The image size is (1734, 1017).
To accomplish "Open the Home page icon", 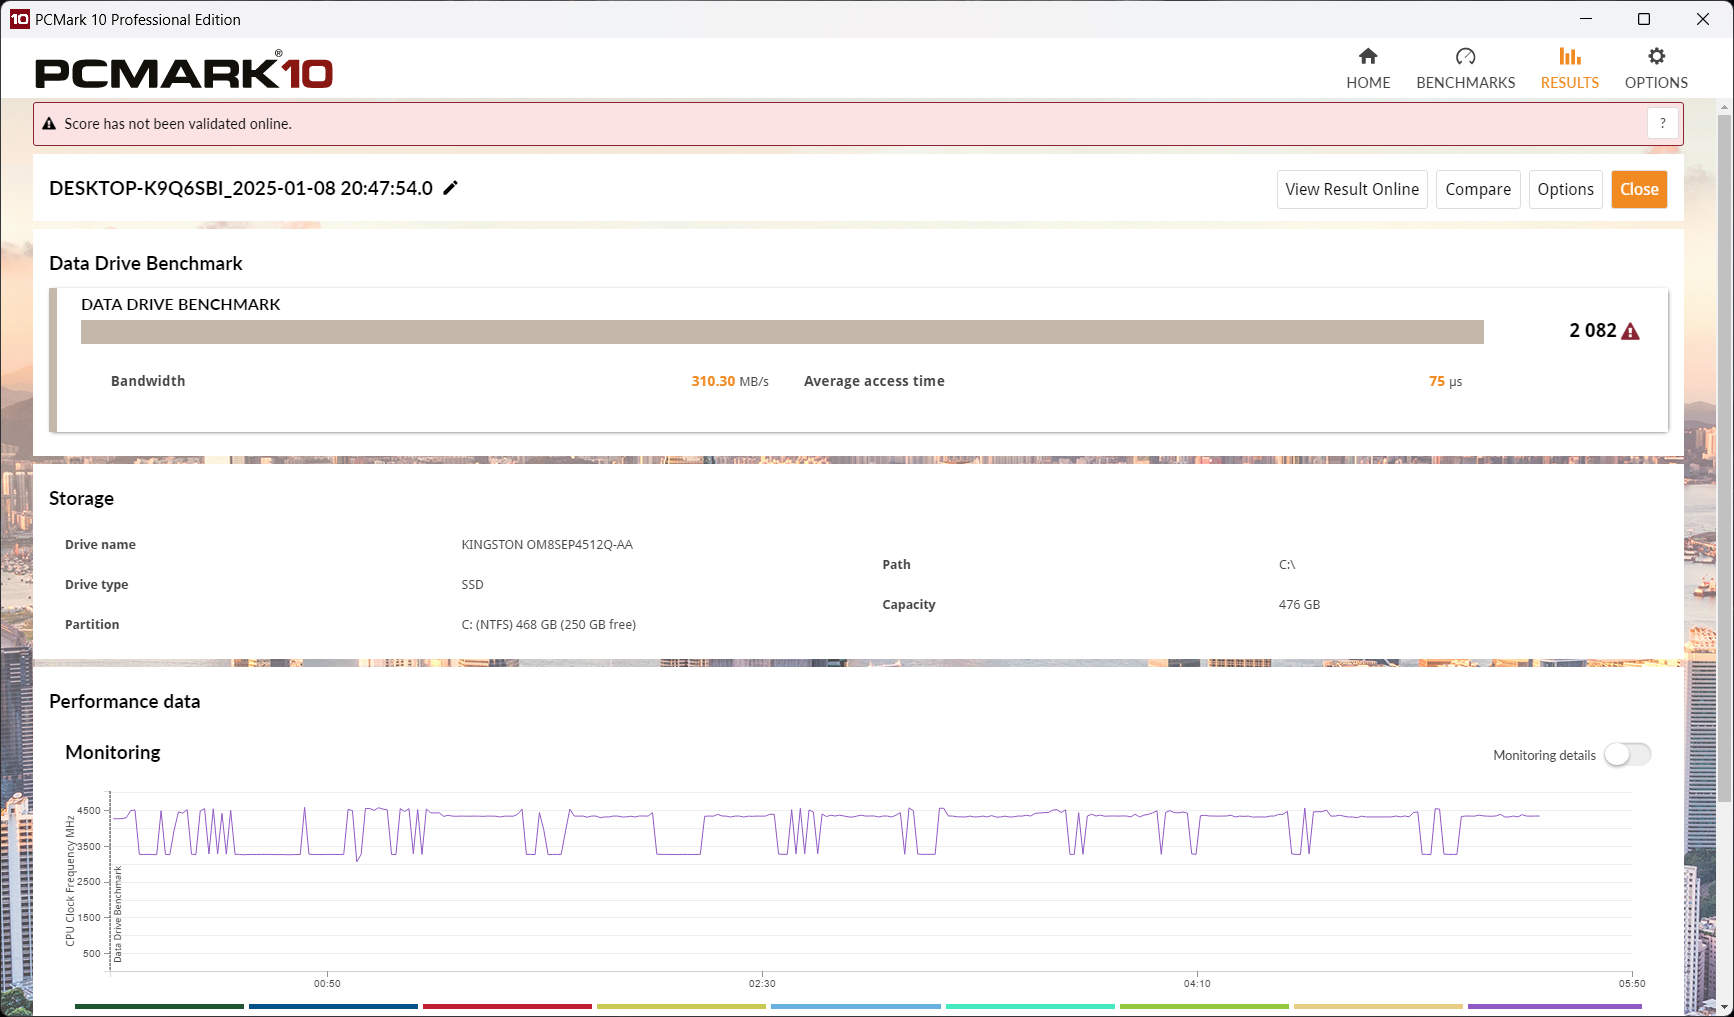I will pos(1367,57).
